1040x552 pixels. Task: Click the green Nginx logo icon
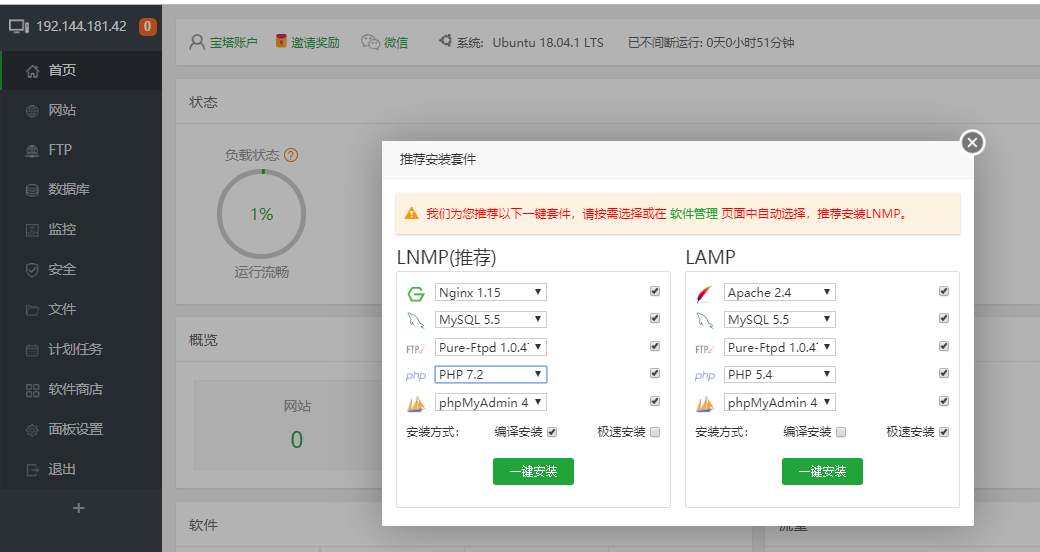pos(416,293)
